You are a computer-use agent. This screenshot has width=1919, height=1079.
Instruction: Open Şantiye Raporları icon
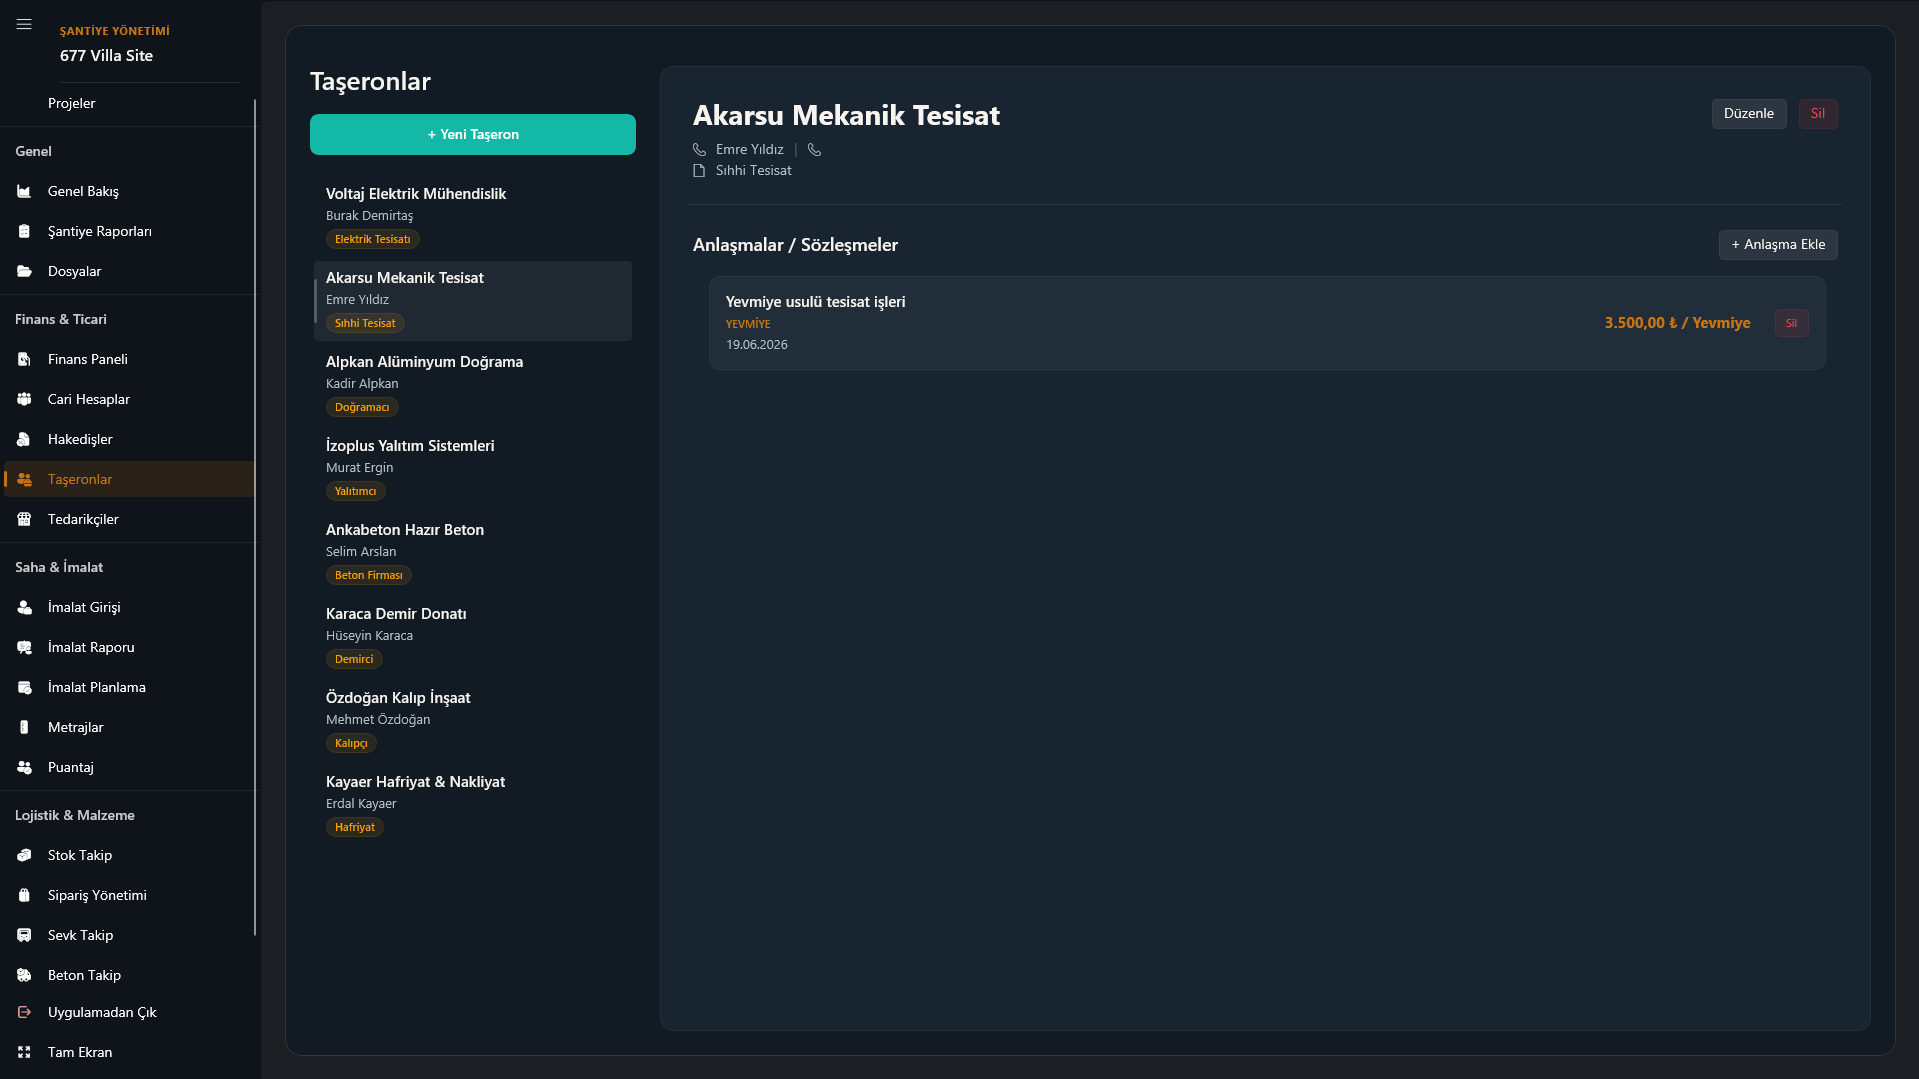pos(24,231)
